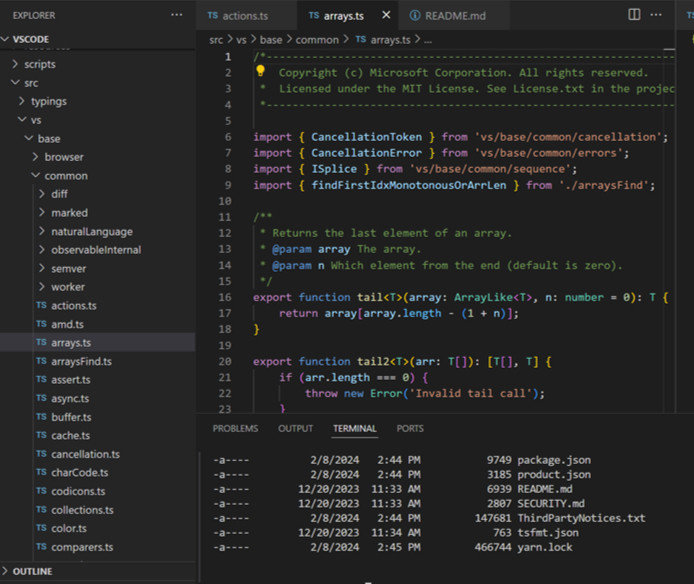Open collections.ts from the file tree
The image size is (694, 584).
(x=82, y=510)
